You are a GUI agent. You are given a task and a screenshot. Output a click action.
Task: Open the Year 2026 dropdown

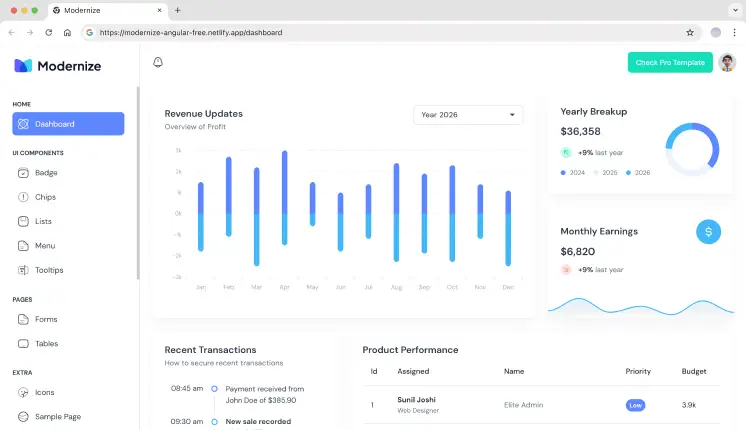(468, 115)
